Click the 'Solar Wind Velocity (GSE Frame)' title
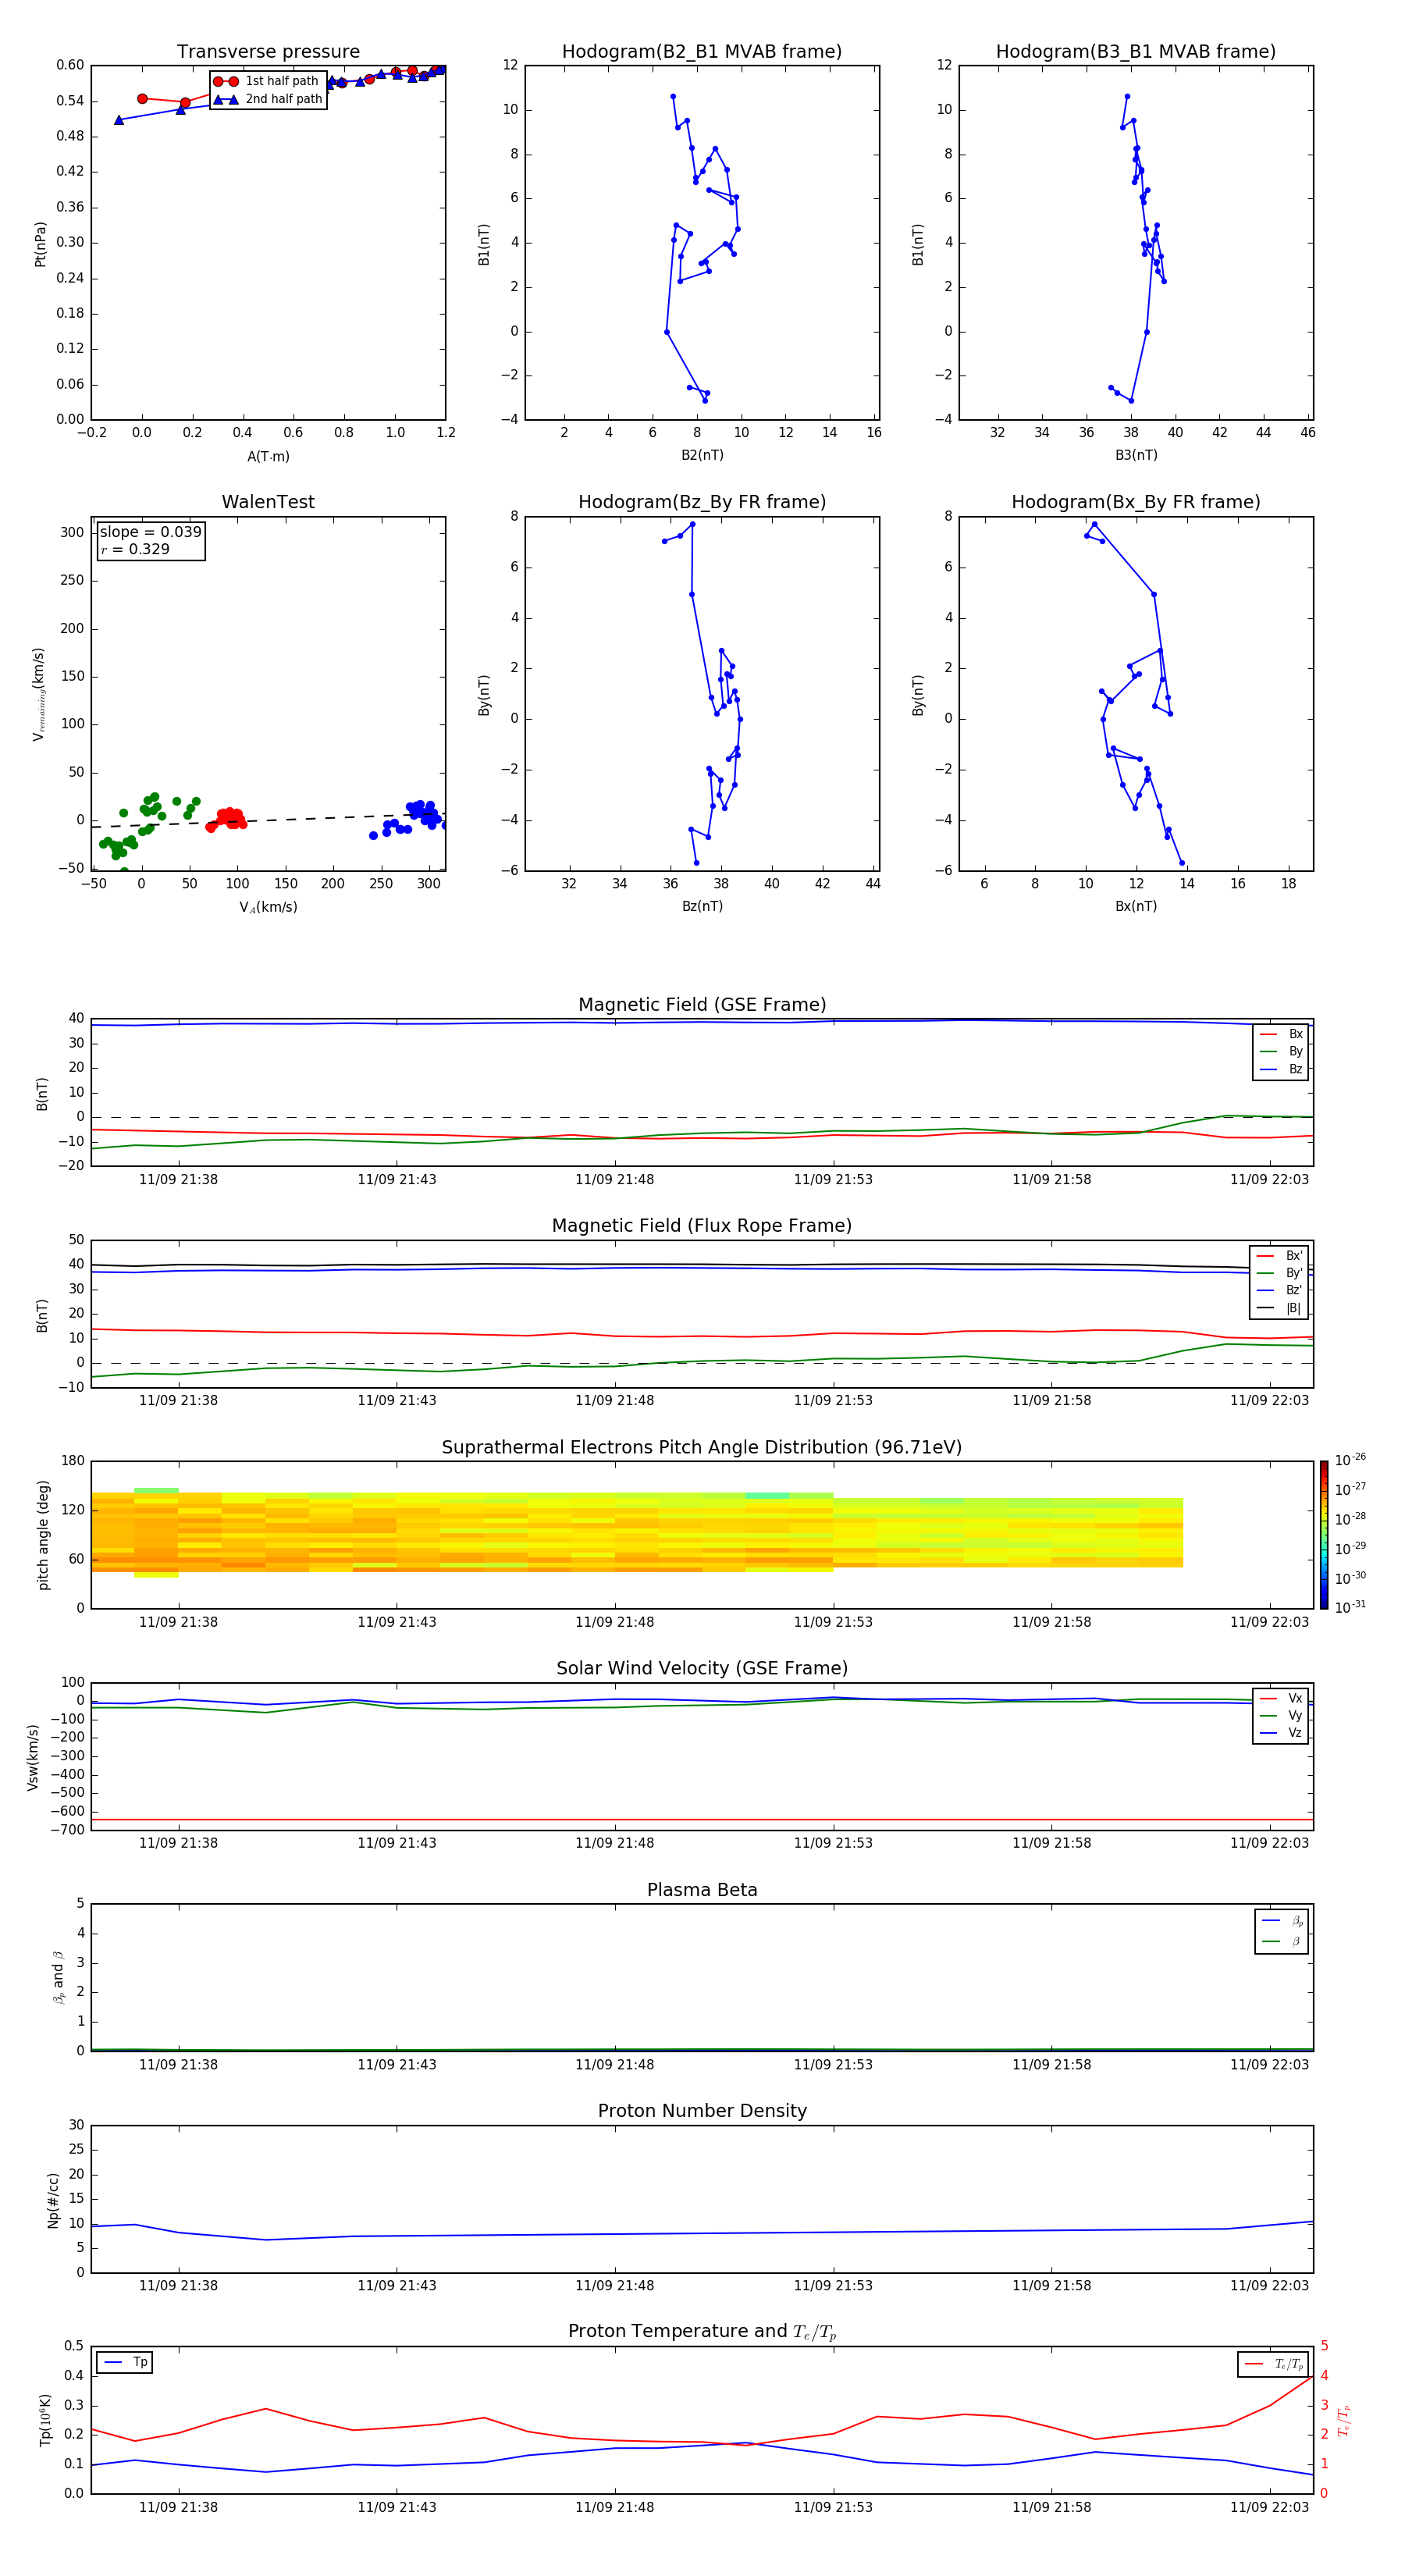The image size is (1405, 2576). pos(702,1668)
